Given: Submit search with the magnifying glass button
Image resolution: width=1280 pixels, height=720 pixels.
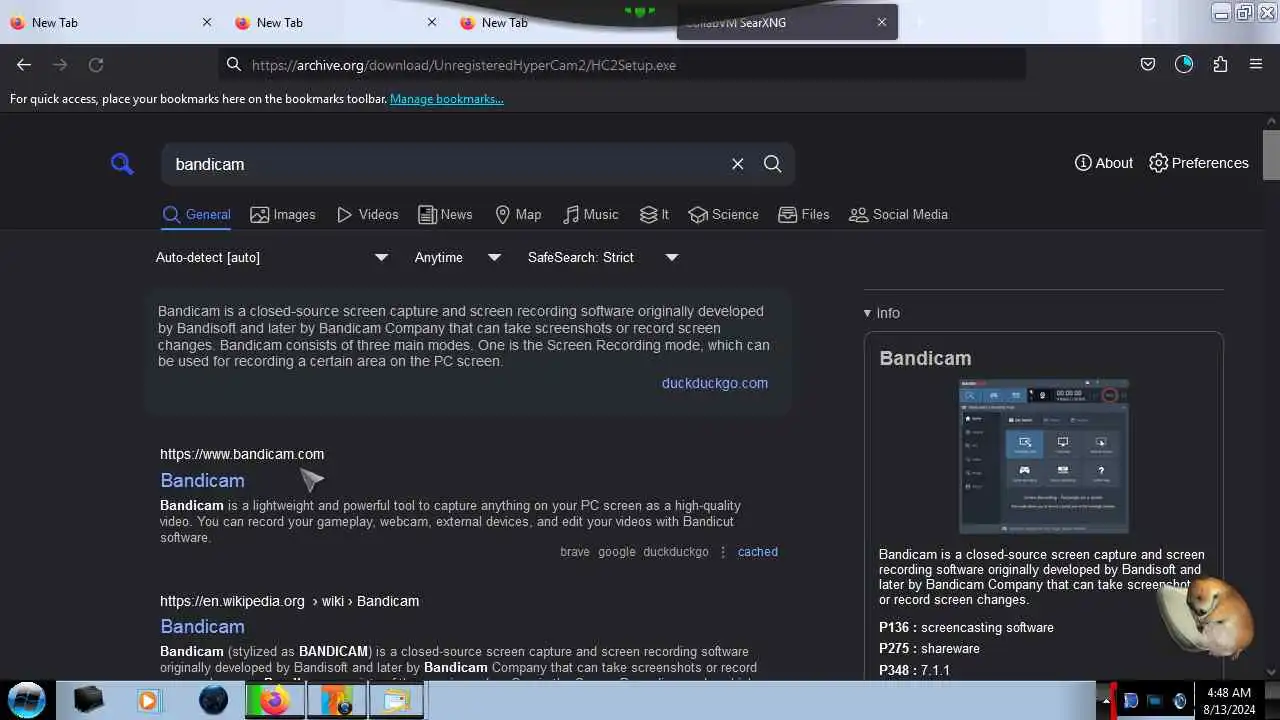Looking at the screenshot, I should [x=773, y=164].
